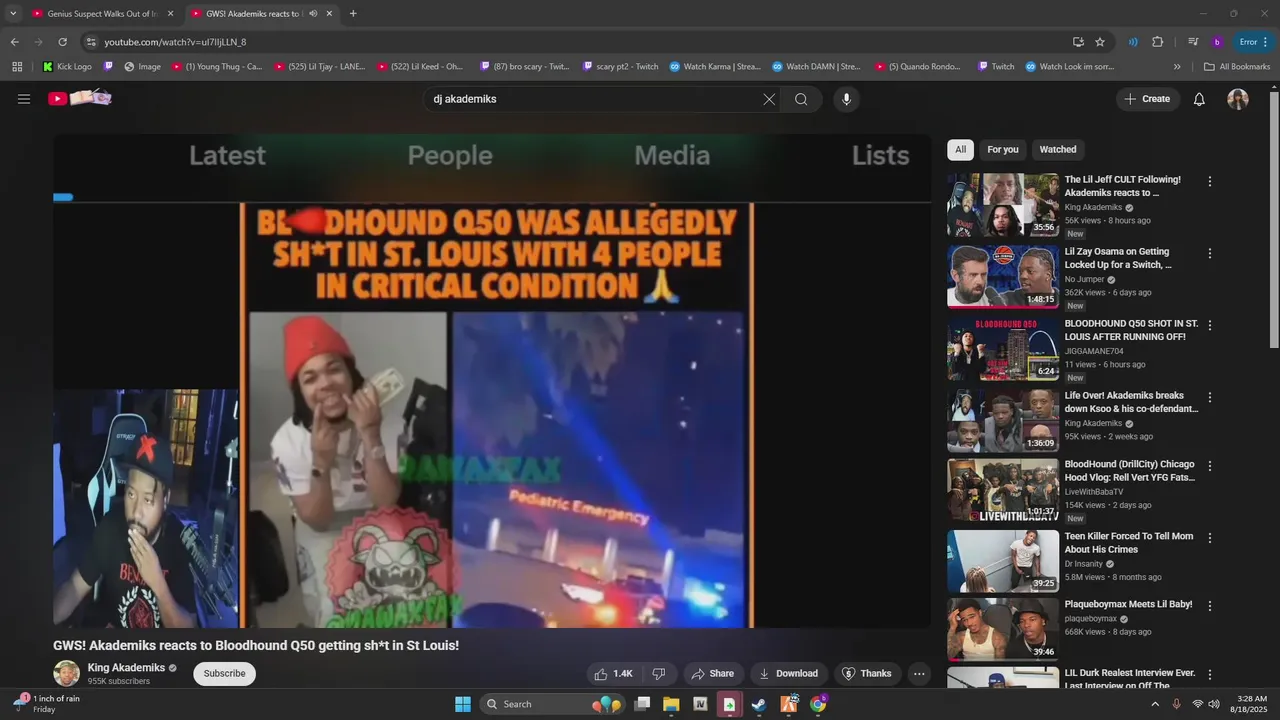The width and height of the screenshot is (1280, 720).
Task: Open options for BloodHound (DrillCity) Chicago video
Action: tap(1210, 466)
